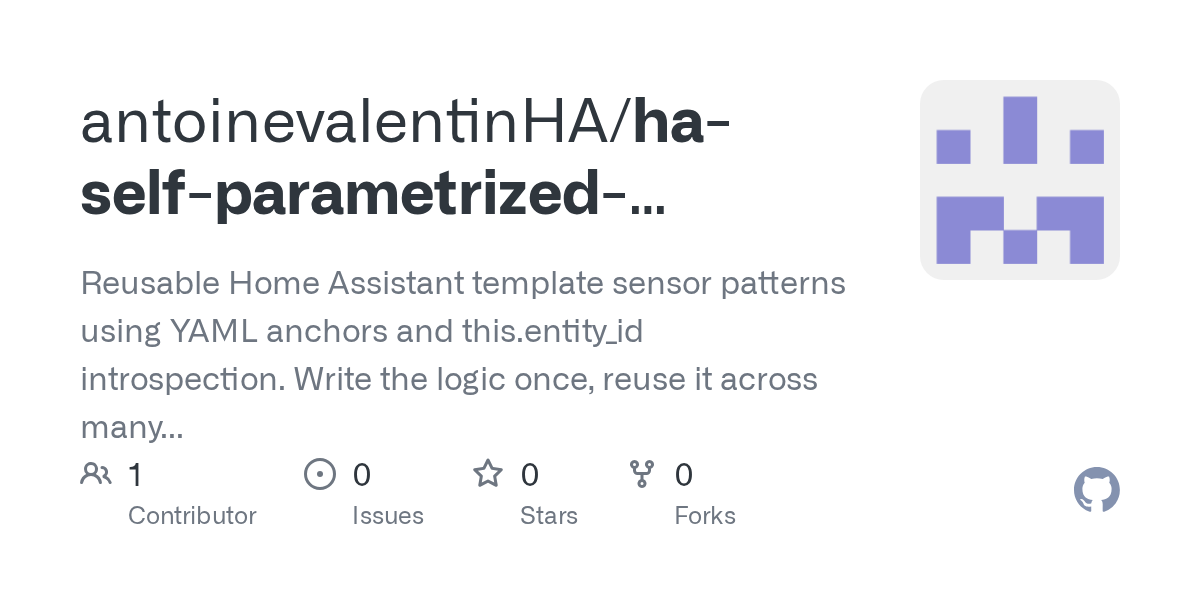Click the 0 count beside star icon
1200x600 pixels.
(x=530, y=475)
